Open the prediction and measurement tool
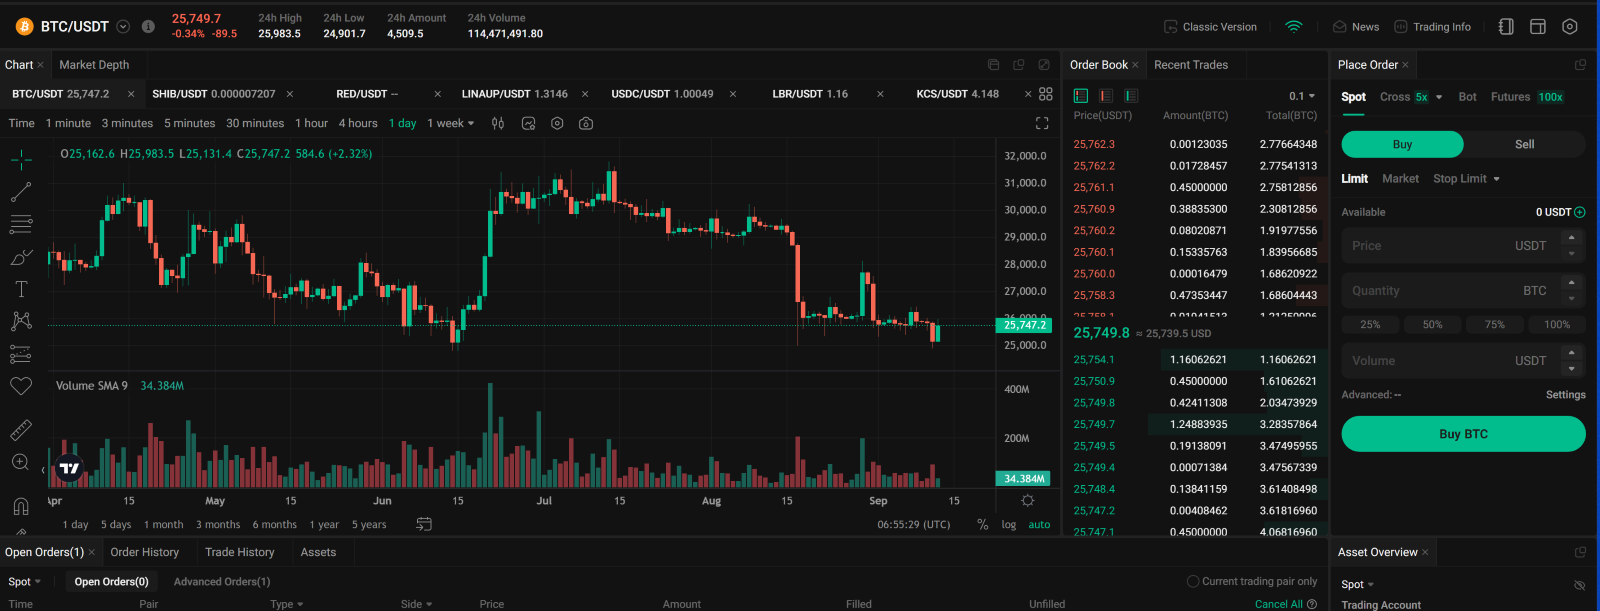 click(x=21, y=354)
